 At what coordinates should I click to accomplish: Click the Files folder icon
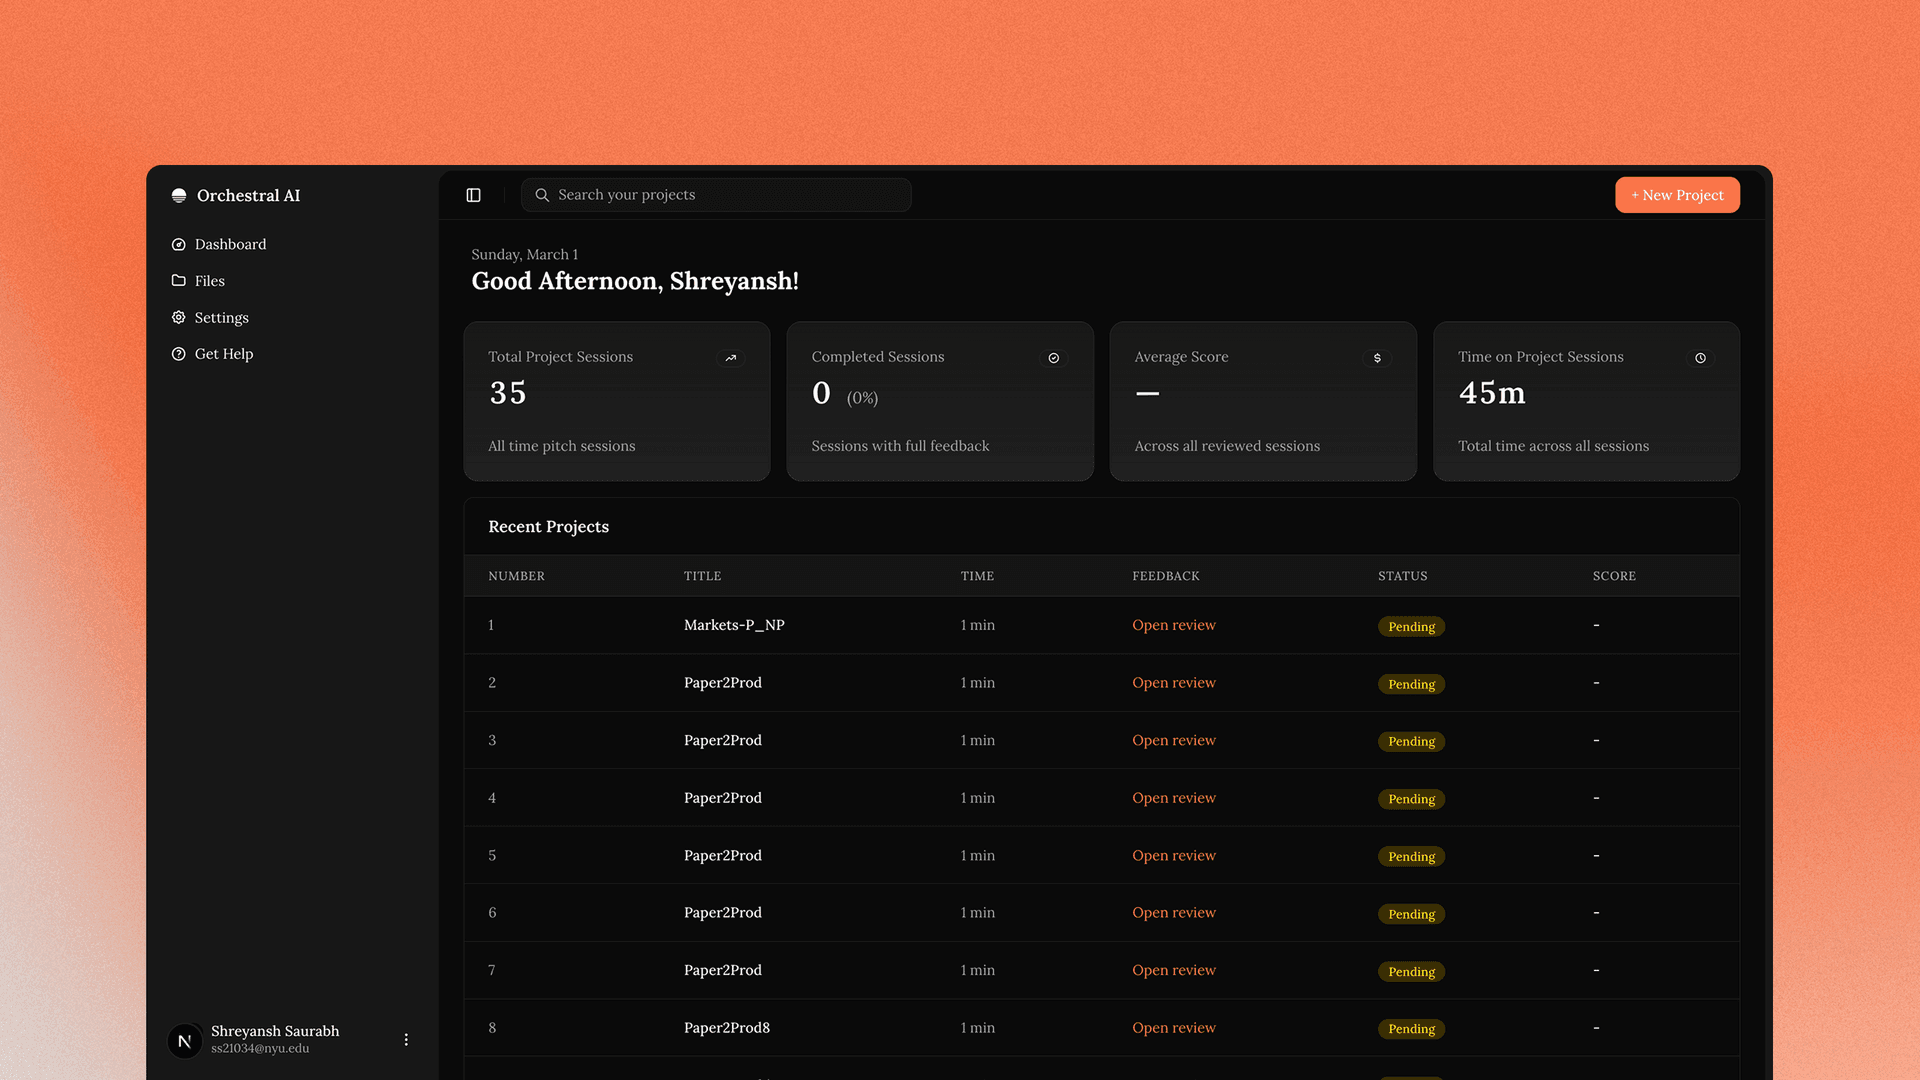pos(179,281)
